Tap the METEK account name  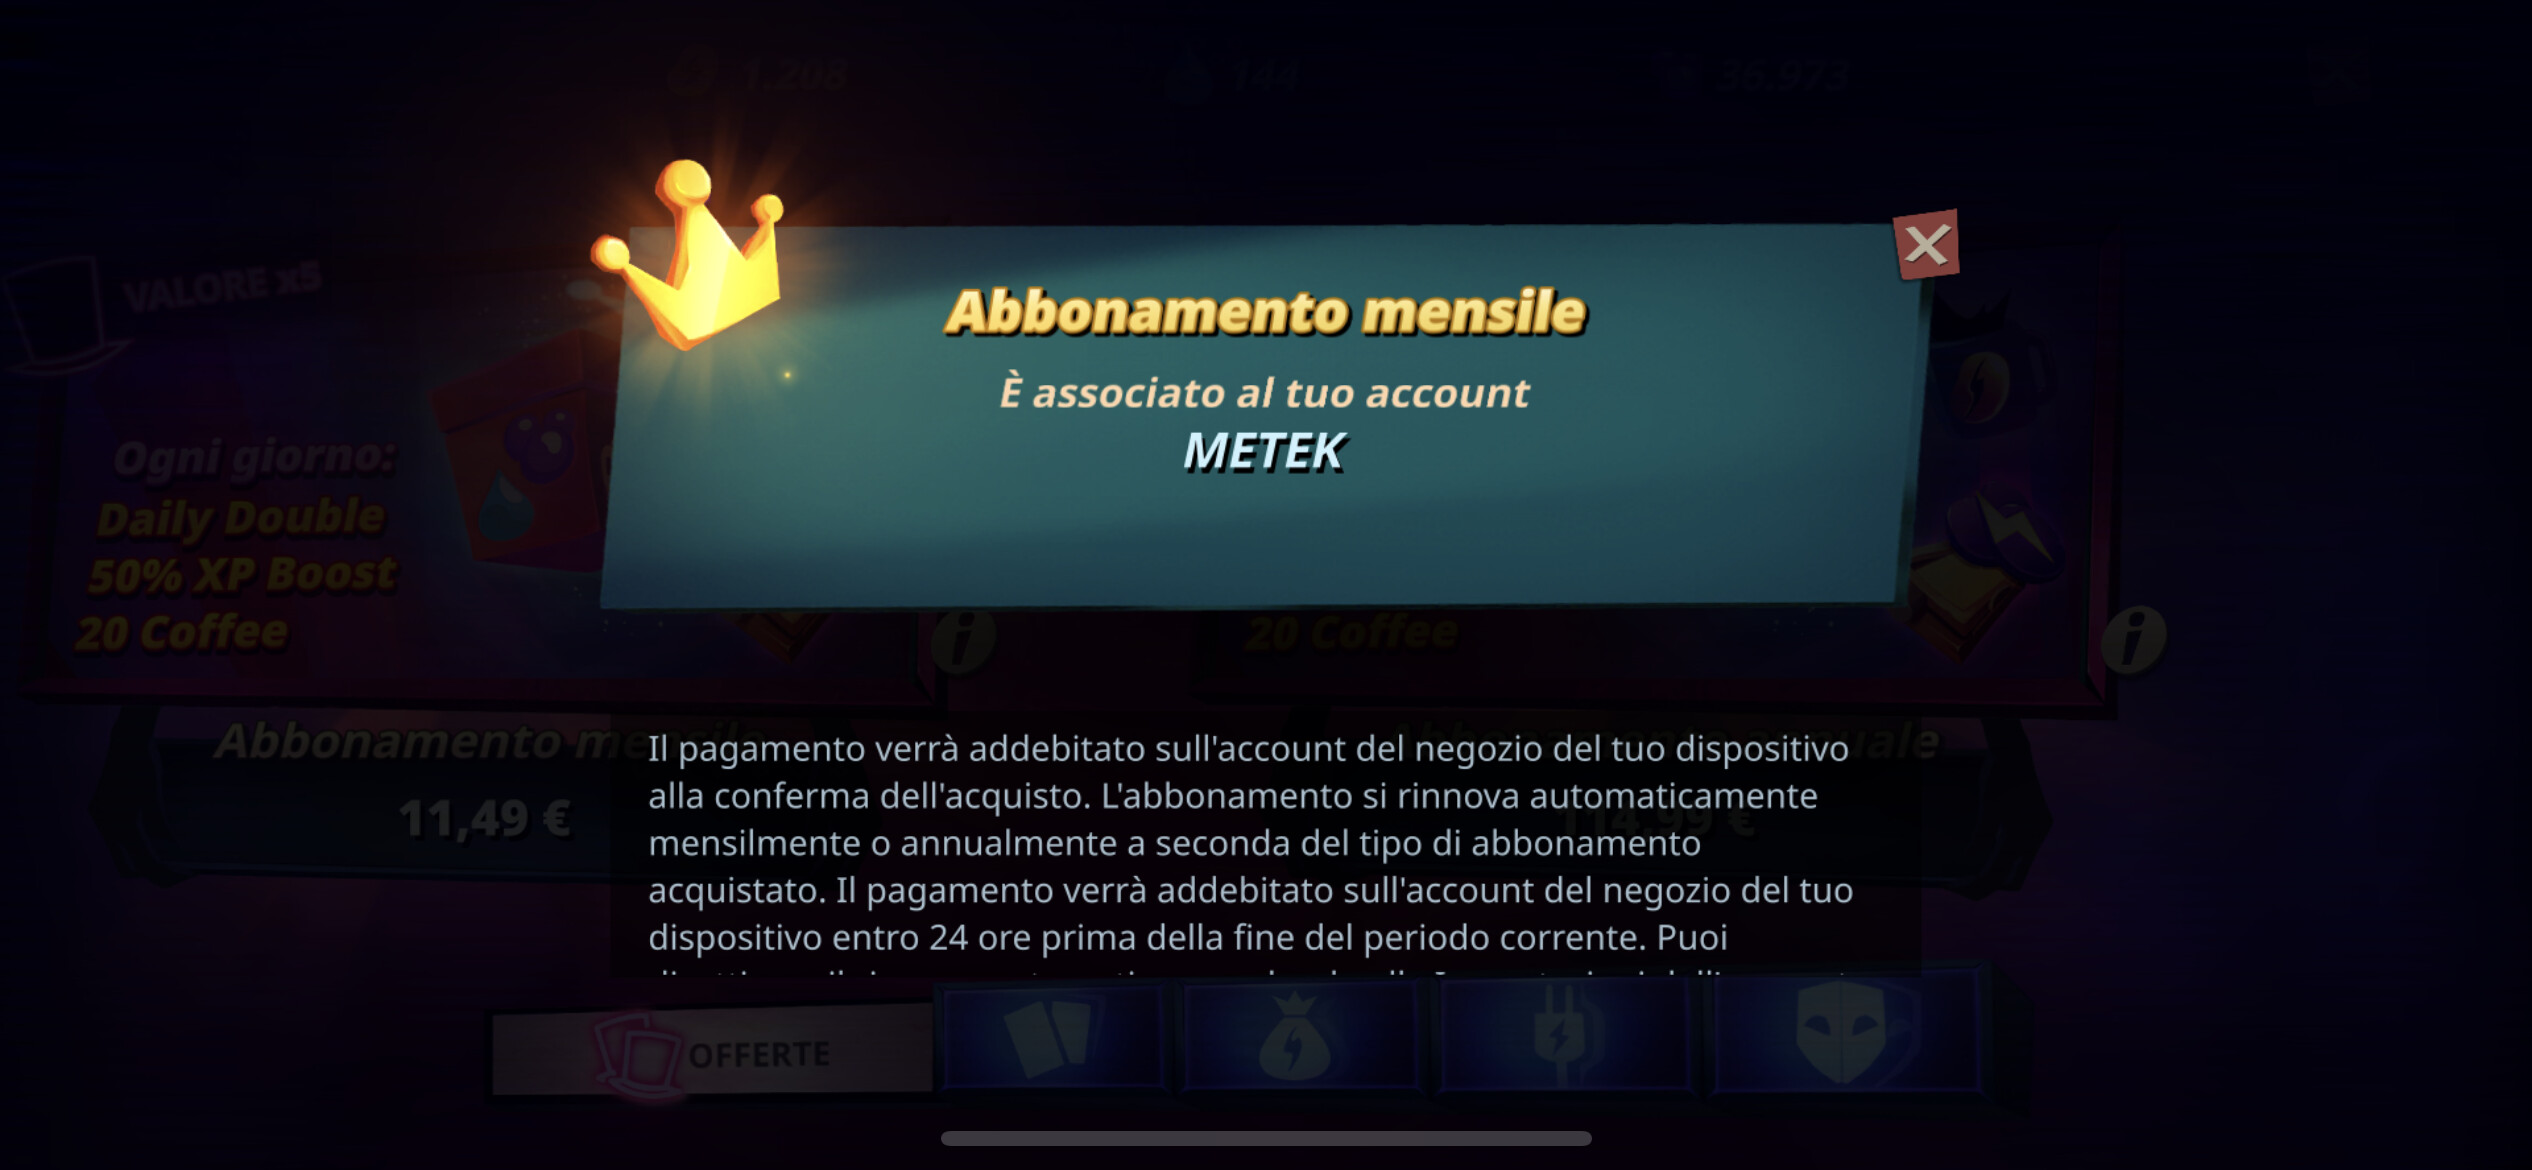(x=1264, y=451)
